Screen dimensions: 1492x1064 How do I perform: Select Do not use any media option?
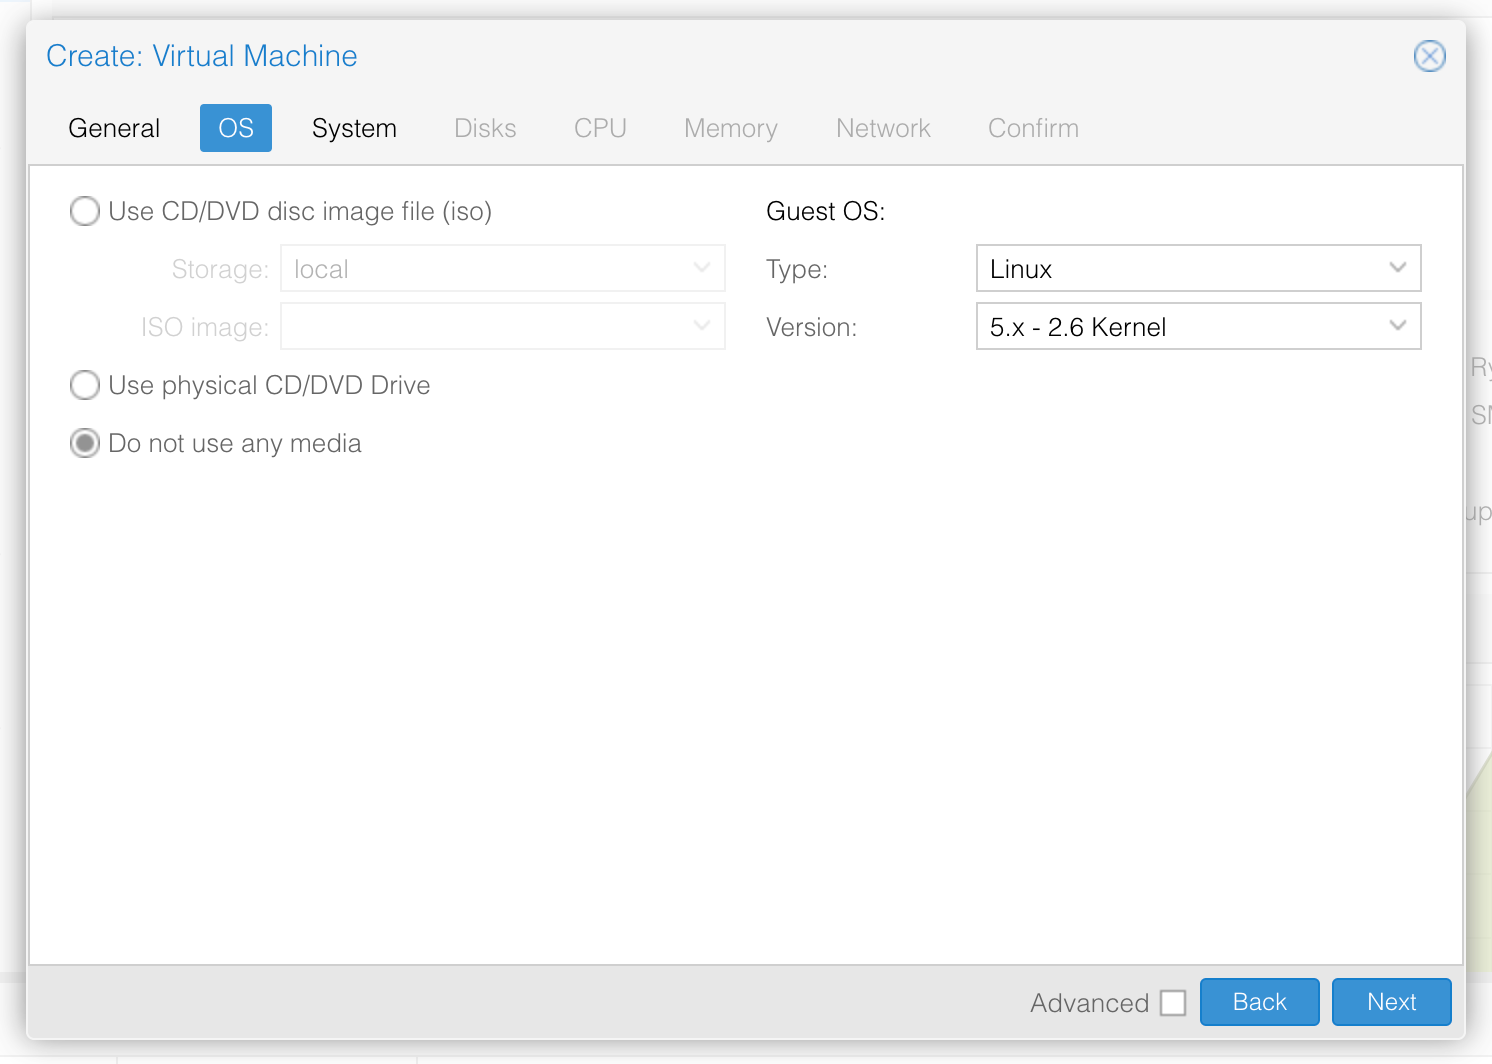[x=85, y=443]
